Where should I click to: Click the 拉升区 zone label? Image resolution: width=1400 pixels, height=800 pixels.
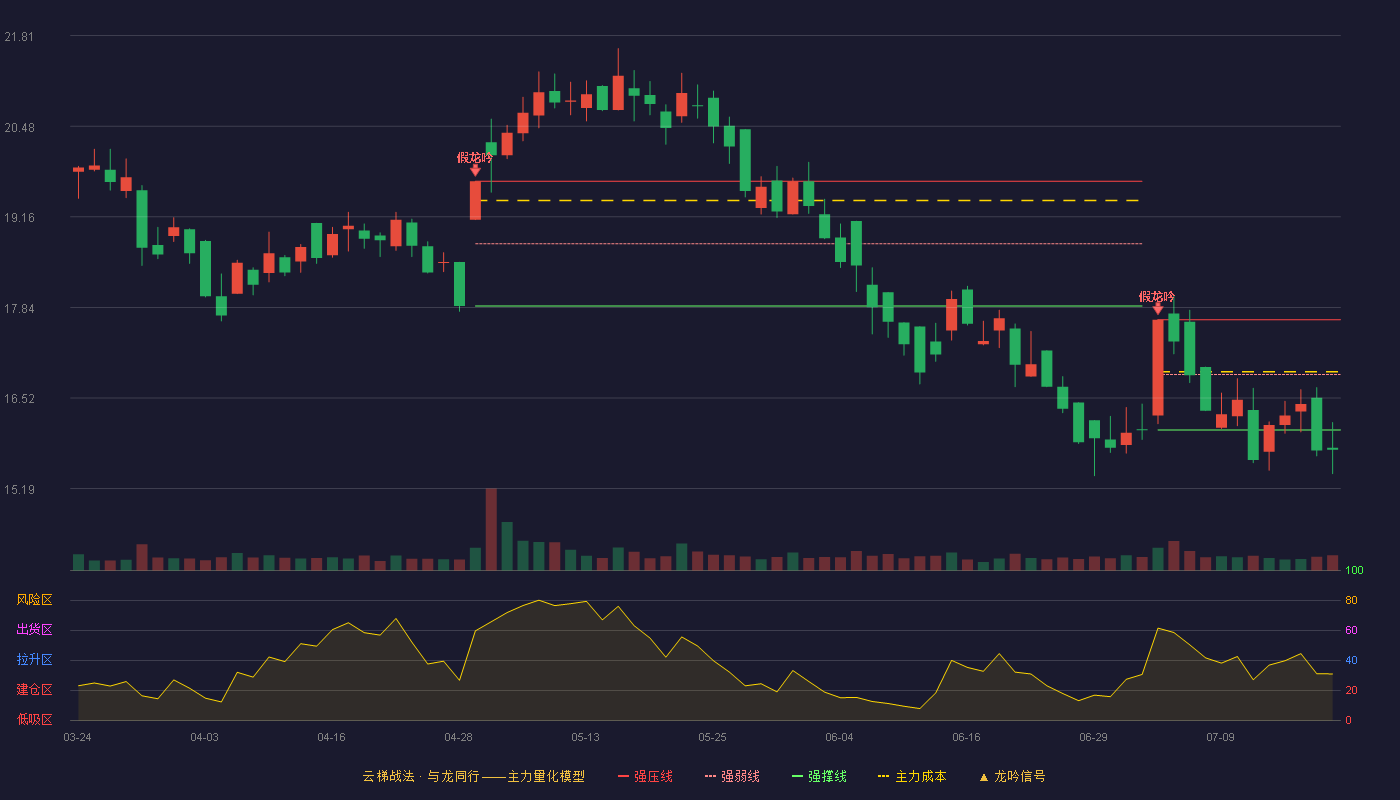tap(34, 660)
